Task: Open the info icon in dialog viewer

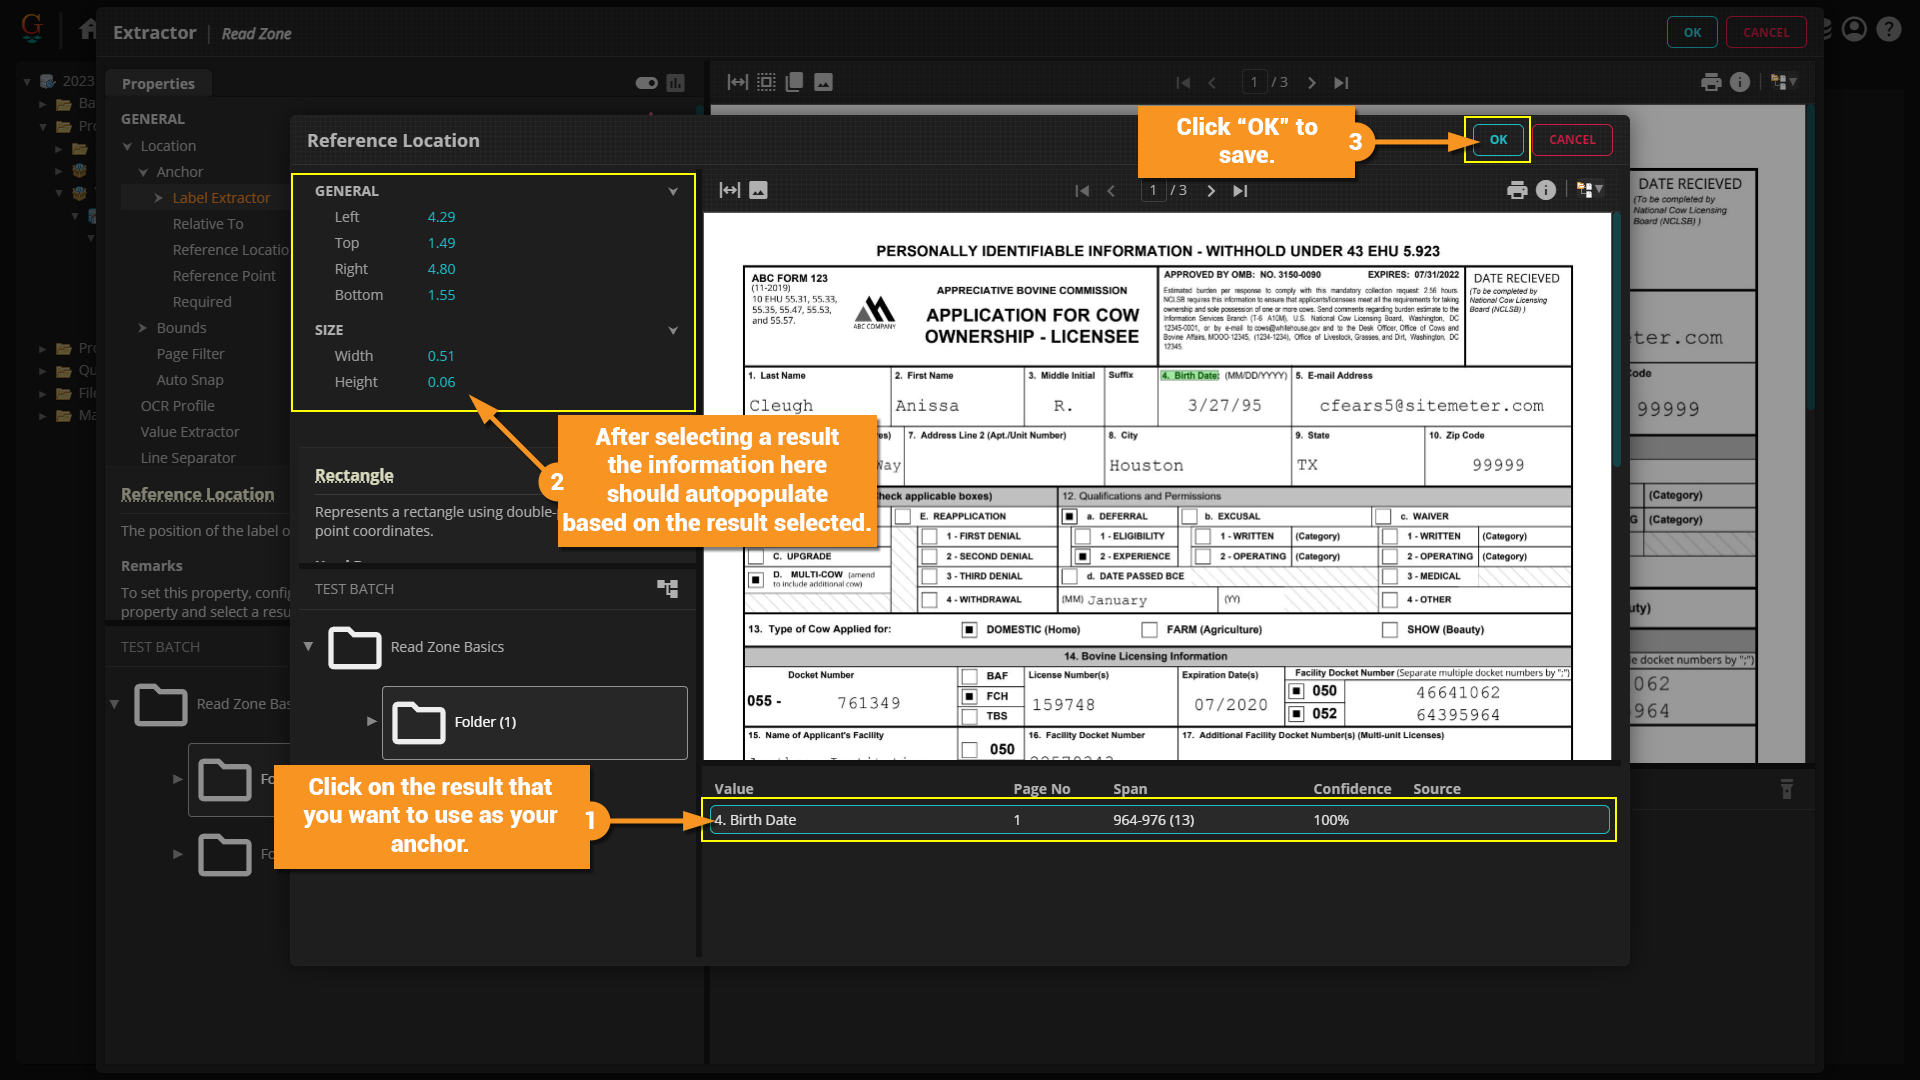Action: click(1546, 190)
